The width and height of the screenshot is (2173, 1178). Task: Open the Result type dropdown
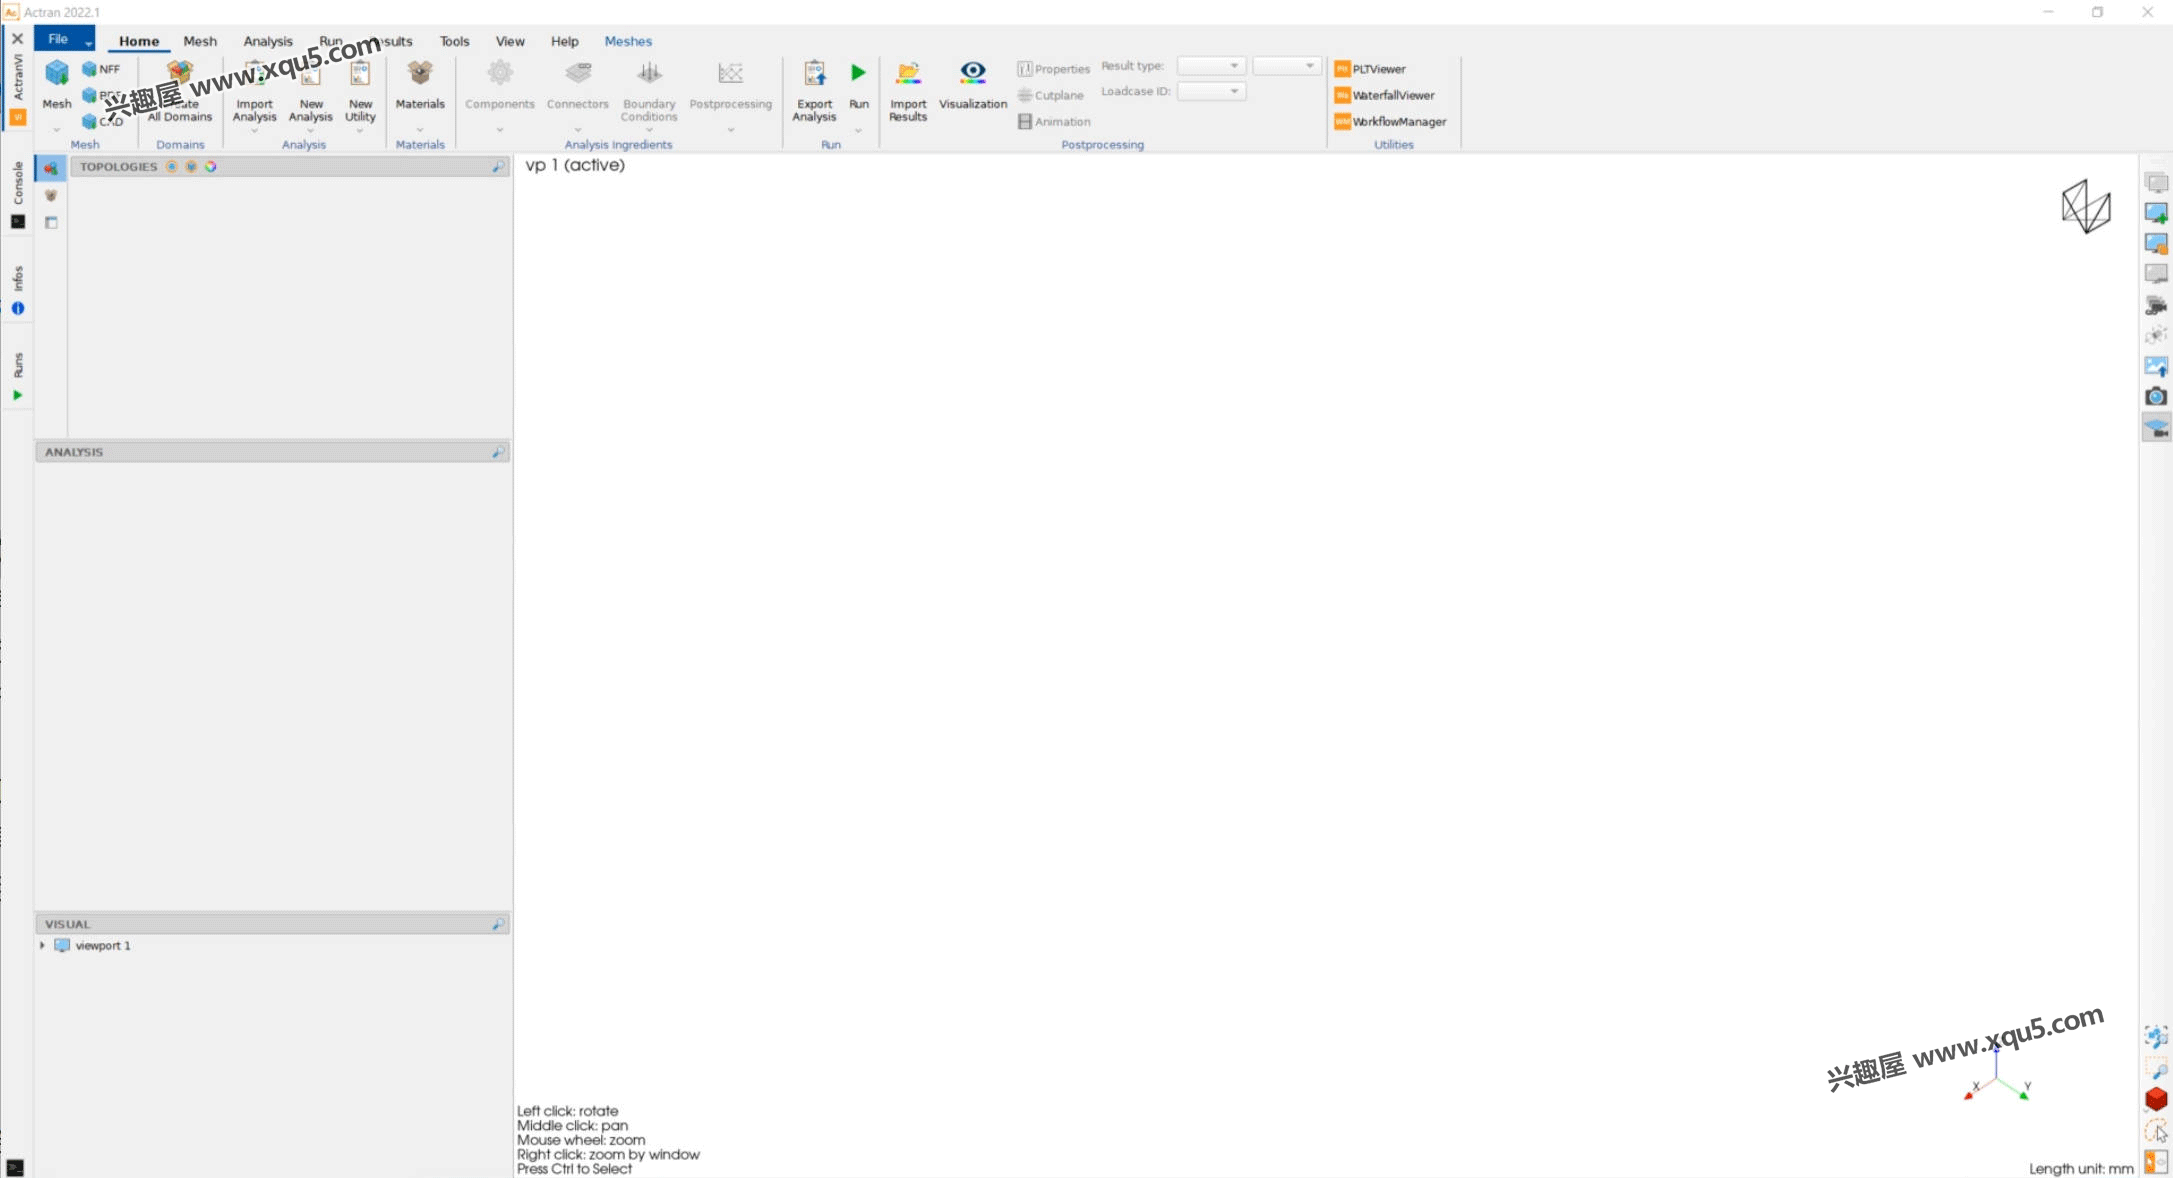(x=1211, y=66)
